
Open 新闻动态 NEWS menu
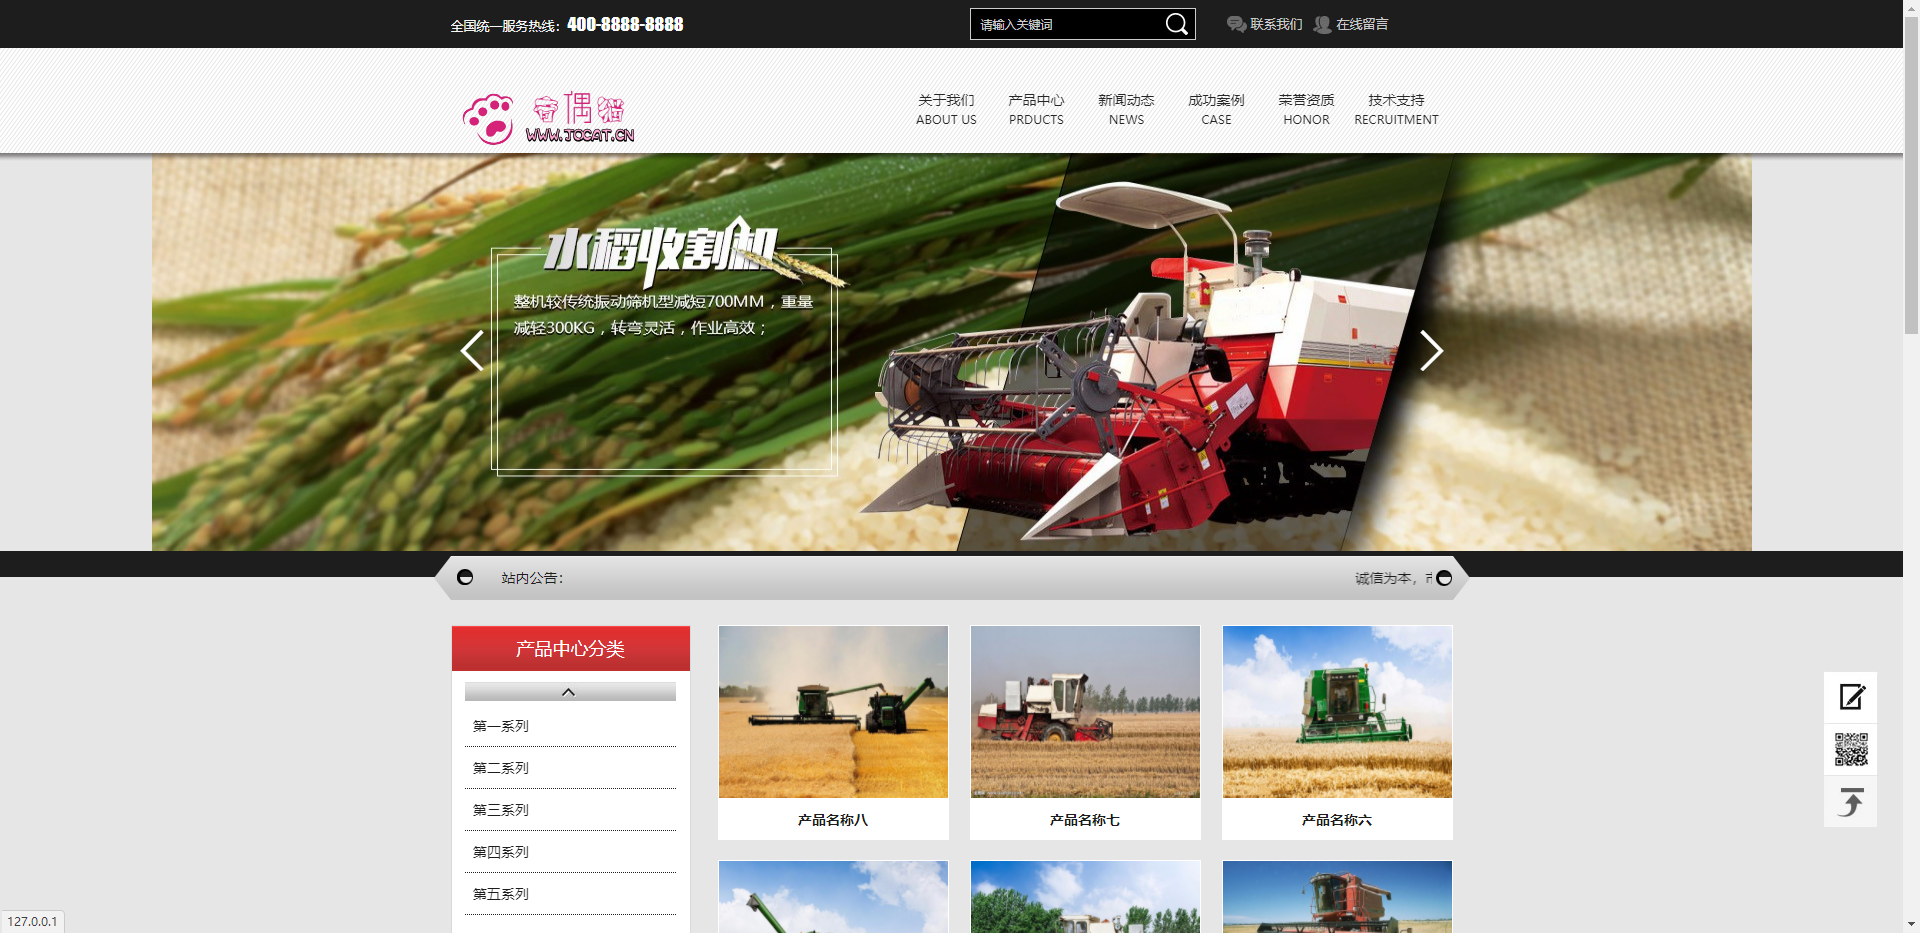point(1126,109)
